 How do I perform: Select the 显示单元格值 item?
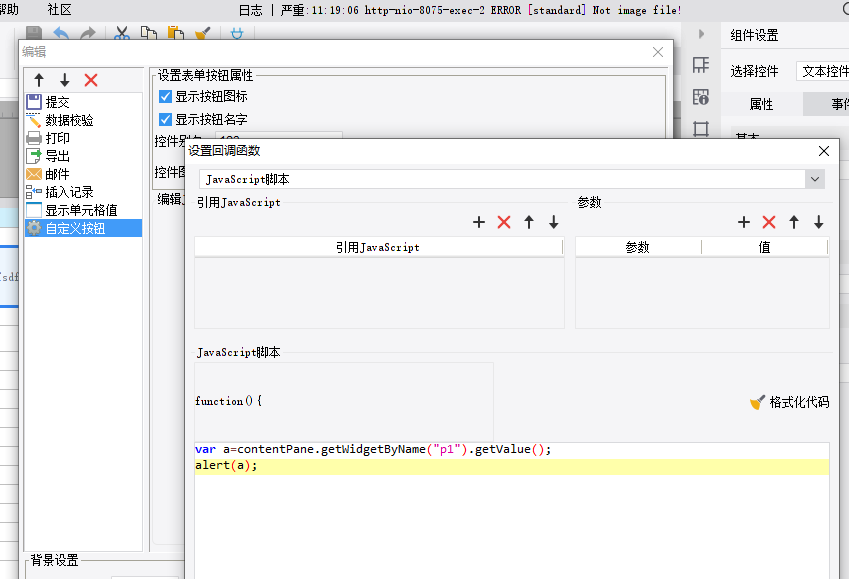coord(83,210)
